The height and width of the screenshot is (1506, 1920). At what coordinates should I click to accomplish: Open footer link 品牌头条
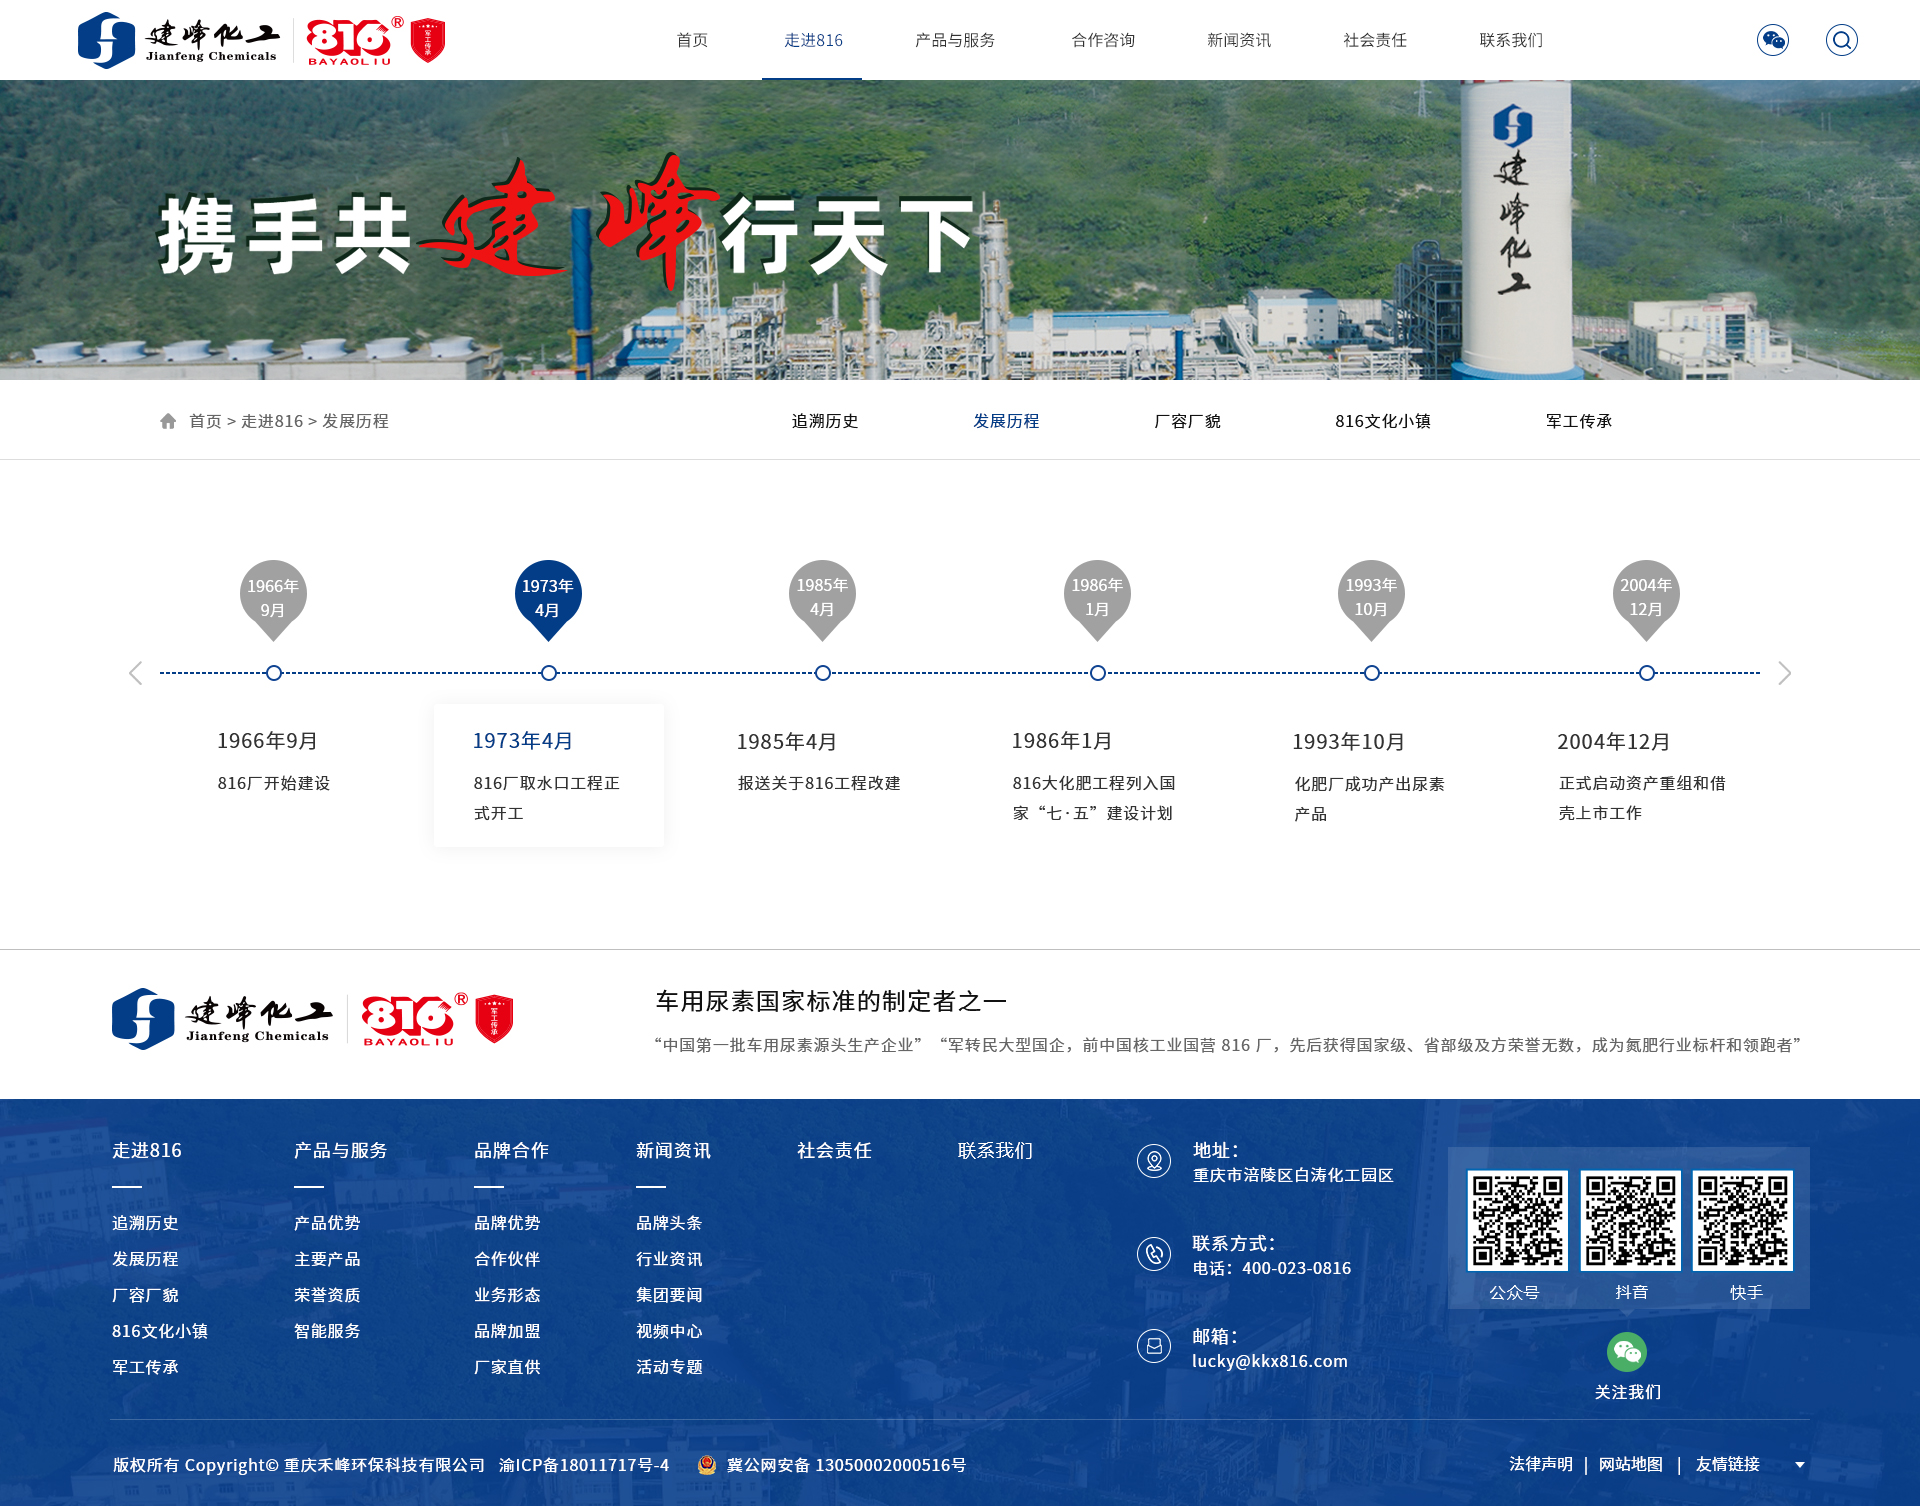click(669, 1223)
